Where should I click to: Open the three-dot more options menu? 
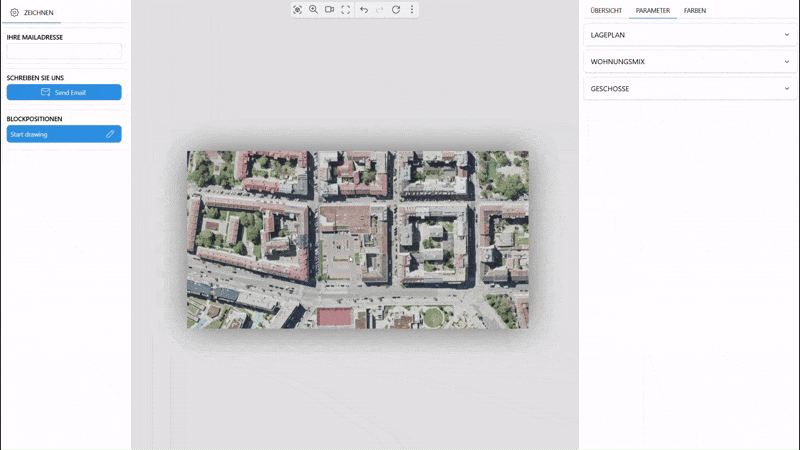click(x=412, y=10)
